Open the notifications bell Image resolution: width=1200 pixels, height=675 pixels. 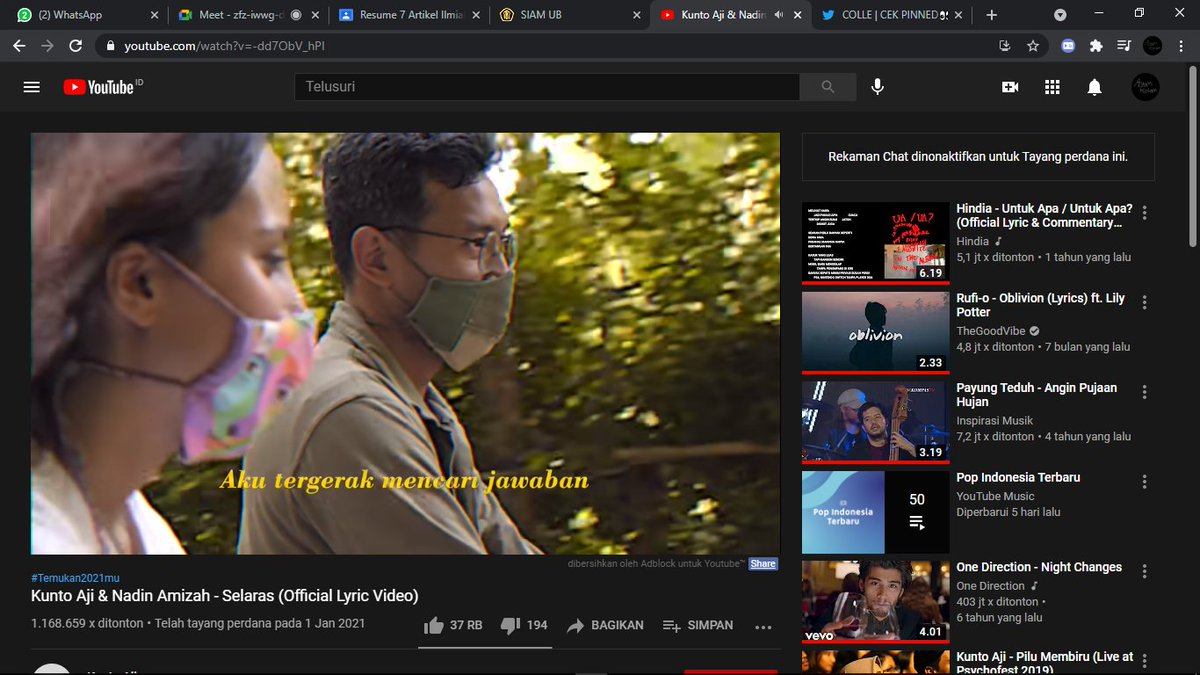[1094, 87]
